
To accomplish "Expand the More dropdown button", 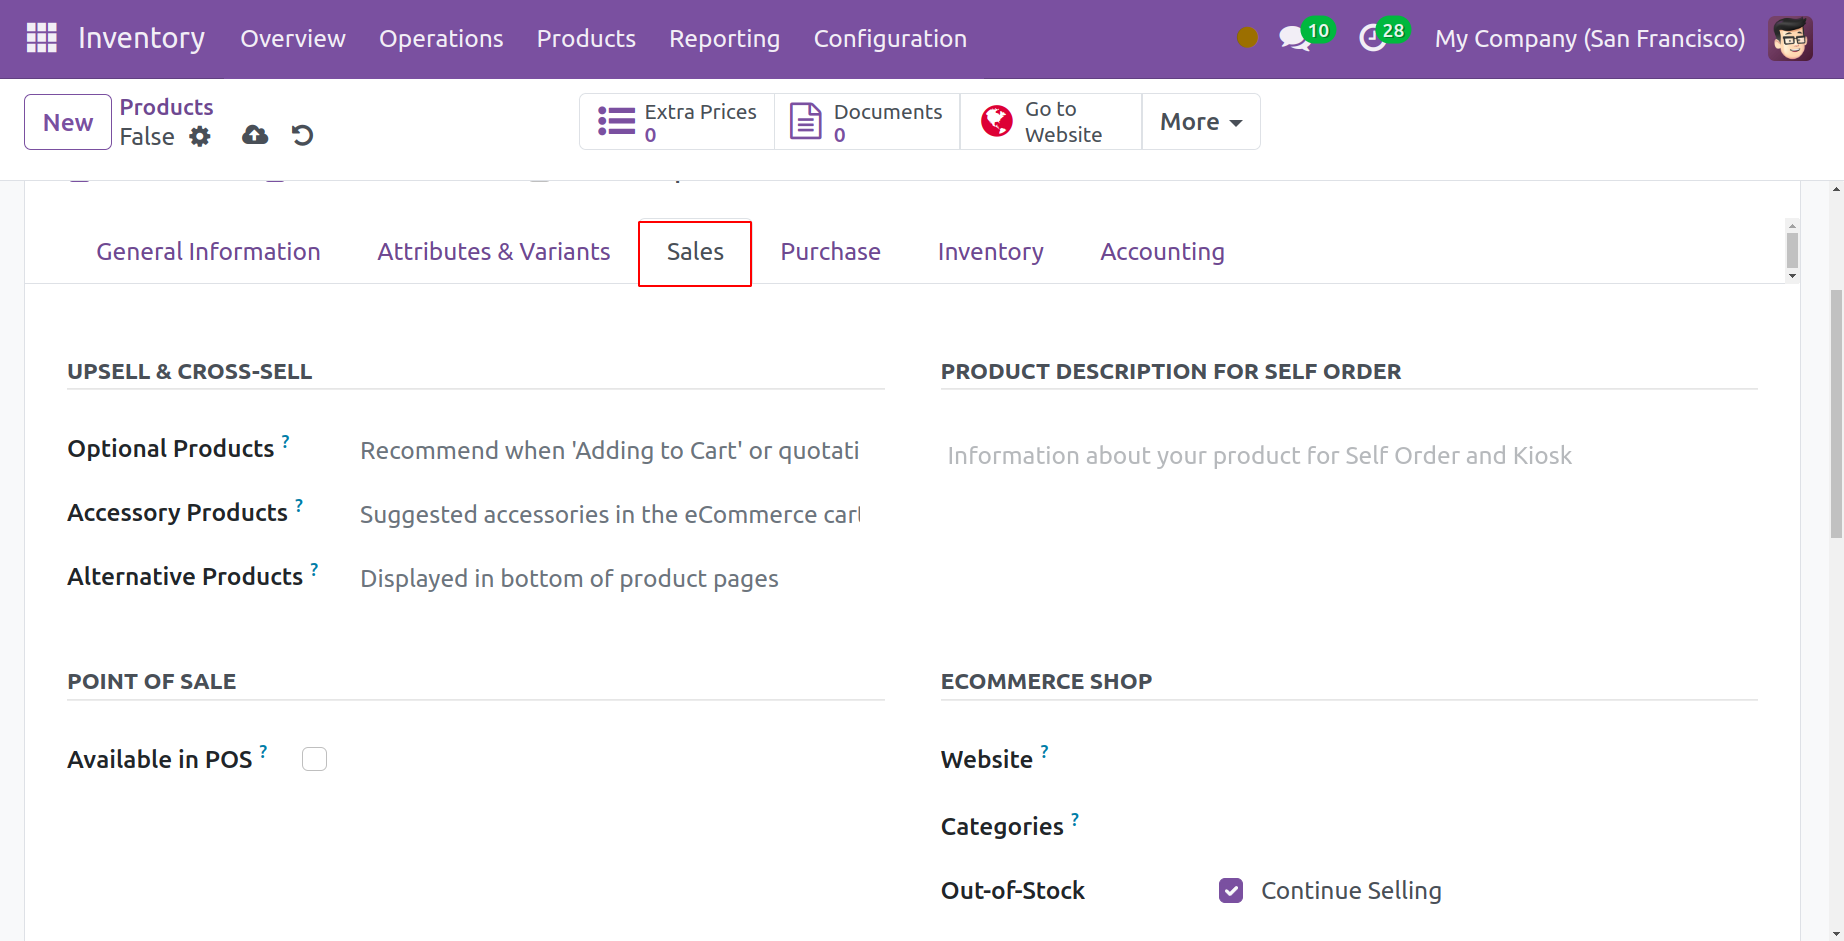I will 1200,122.
